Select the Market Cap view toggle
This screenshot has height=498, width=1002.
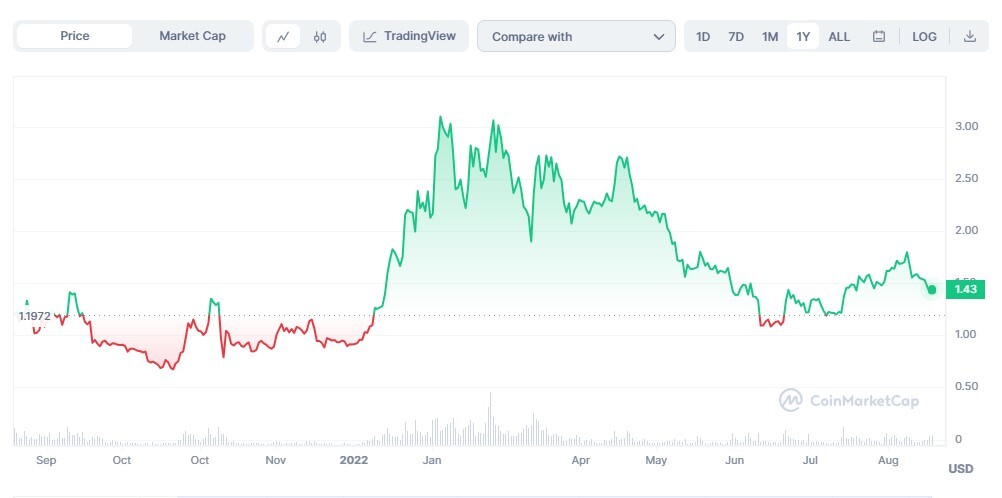click(x=192, y=36)
